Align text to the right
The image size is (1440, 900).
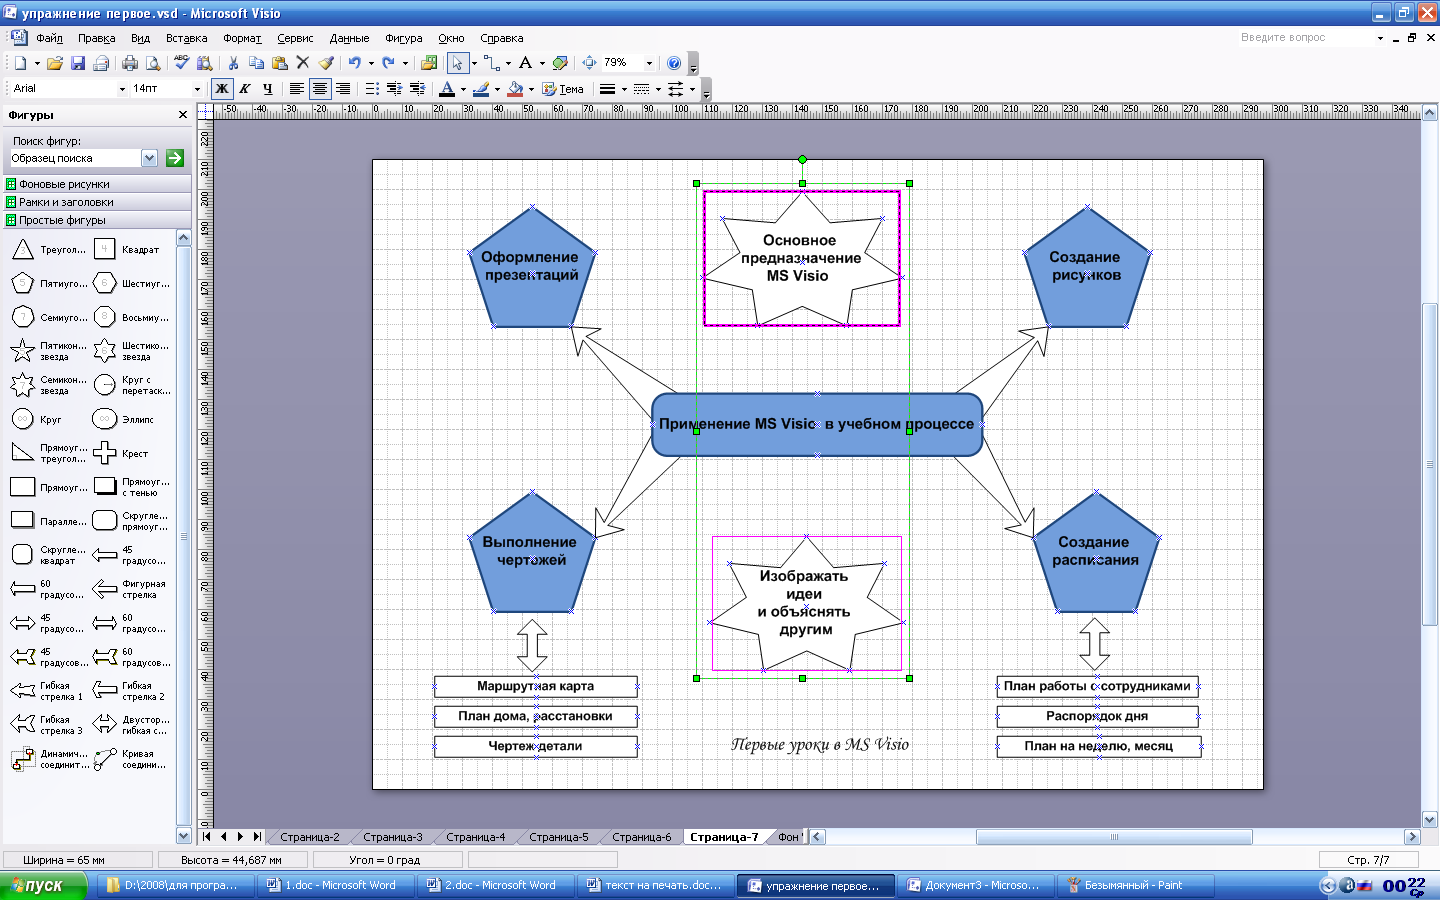(x=343, y=89)
